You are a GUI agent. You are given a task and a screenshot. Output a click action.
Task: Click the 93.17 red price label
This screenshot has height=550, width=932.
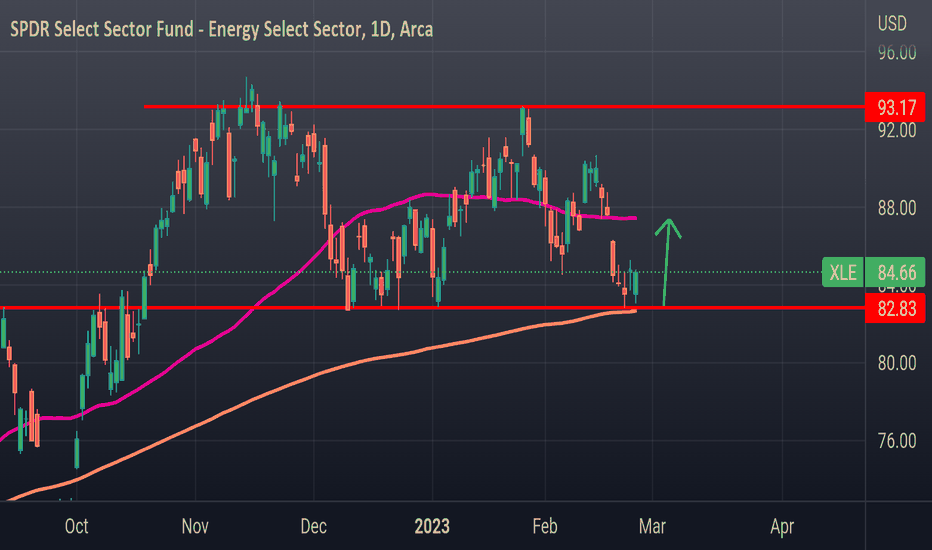click(895, 108)
